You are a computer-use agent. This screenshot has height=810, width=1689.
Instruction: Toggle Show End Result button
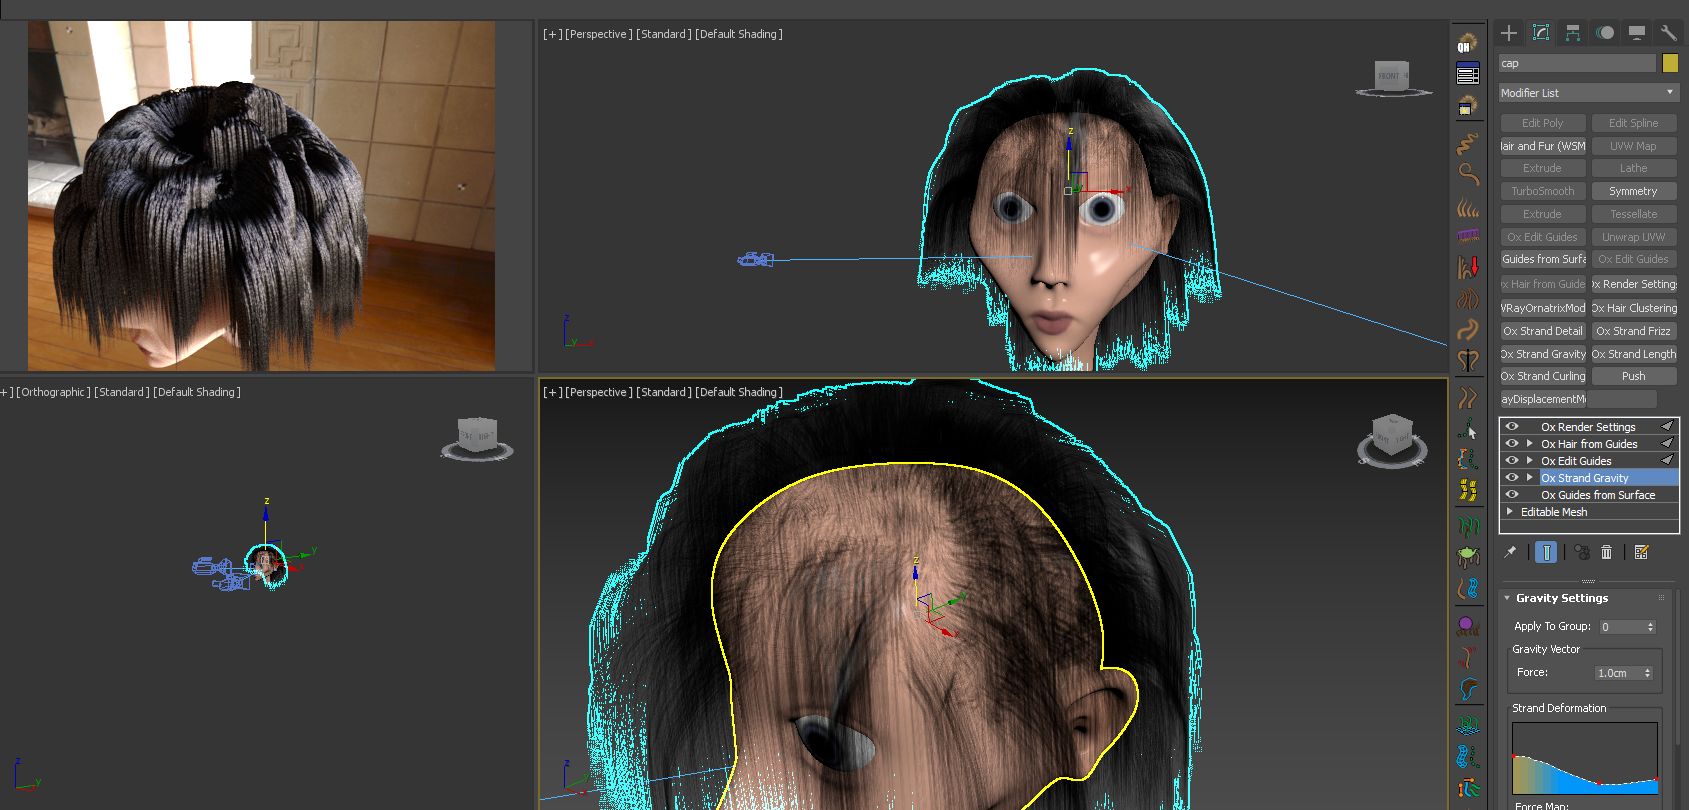coord(1546,552)
